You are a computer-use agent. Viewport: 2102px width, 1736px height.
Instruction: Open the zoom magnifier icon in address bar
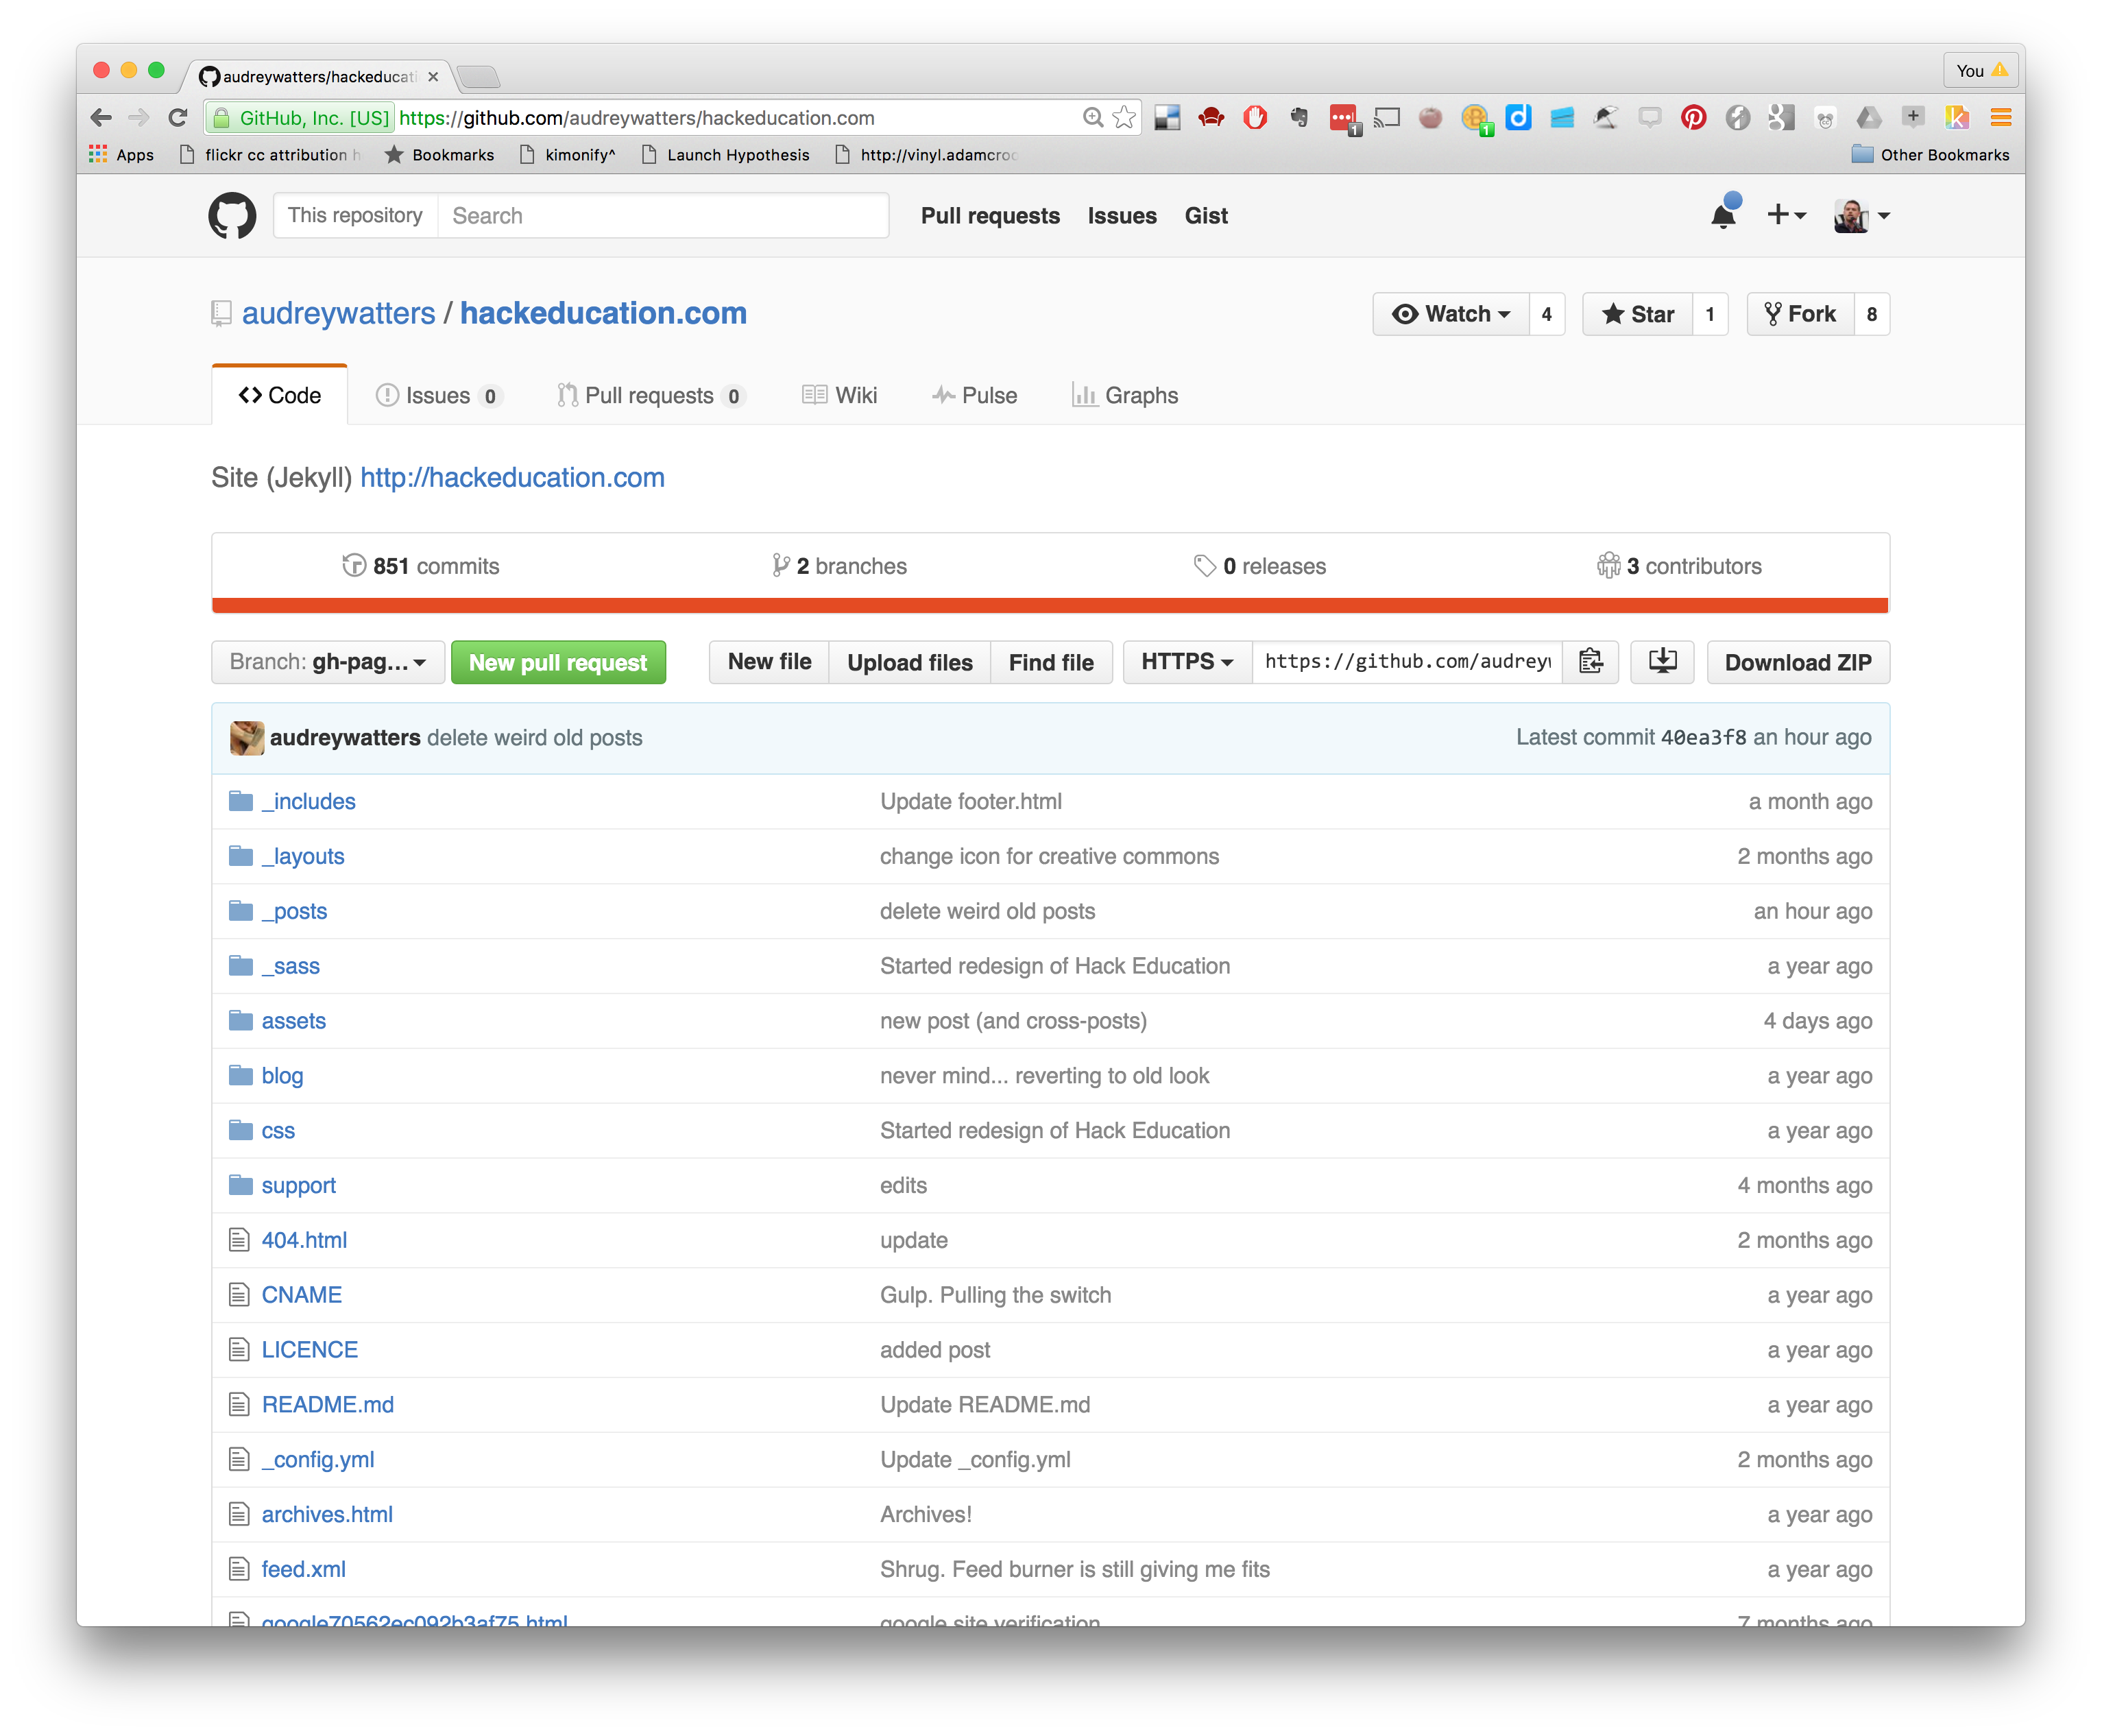coord(1093,118)
